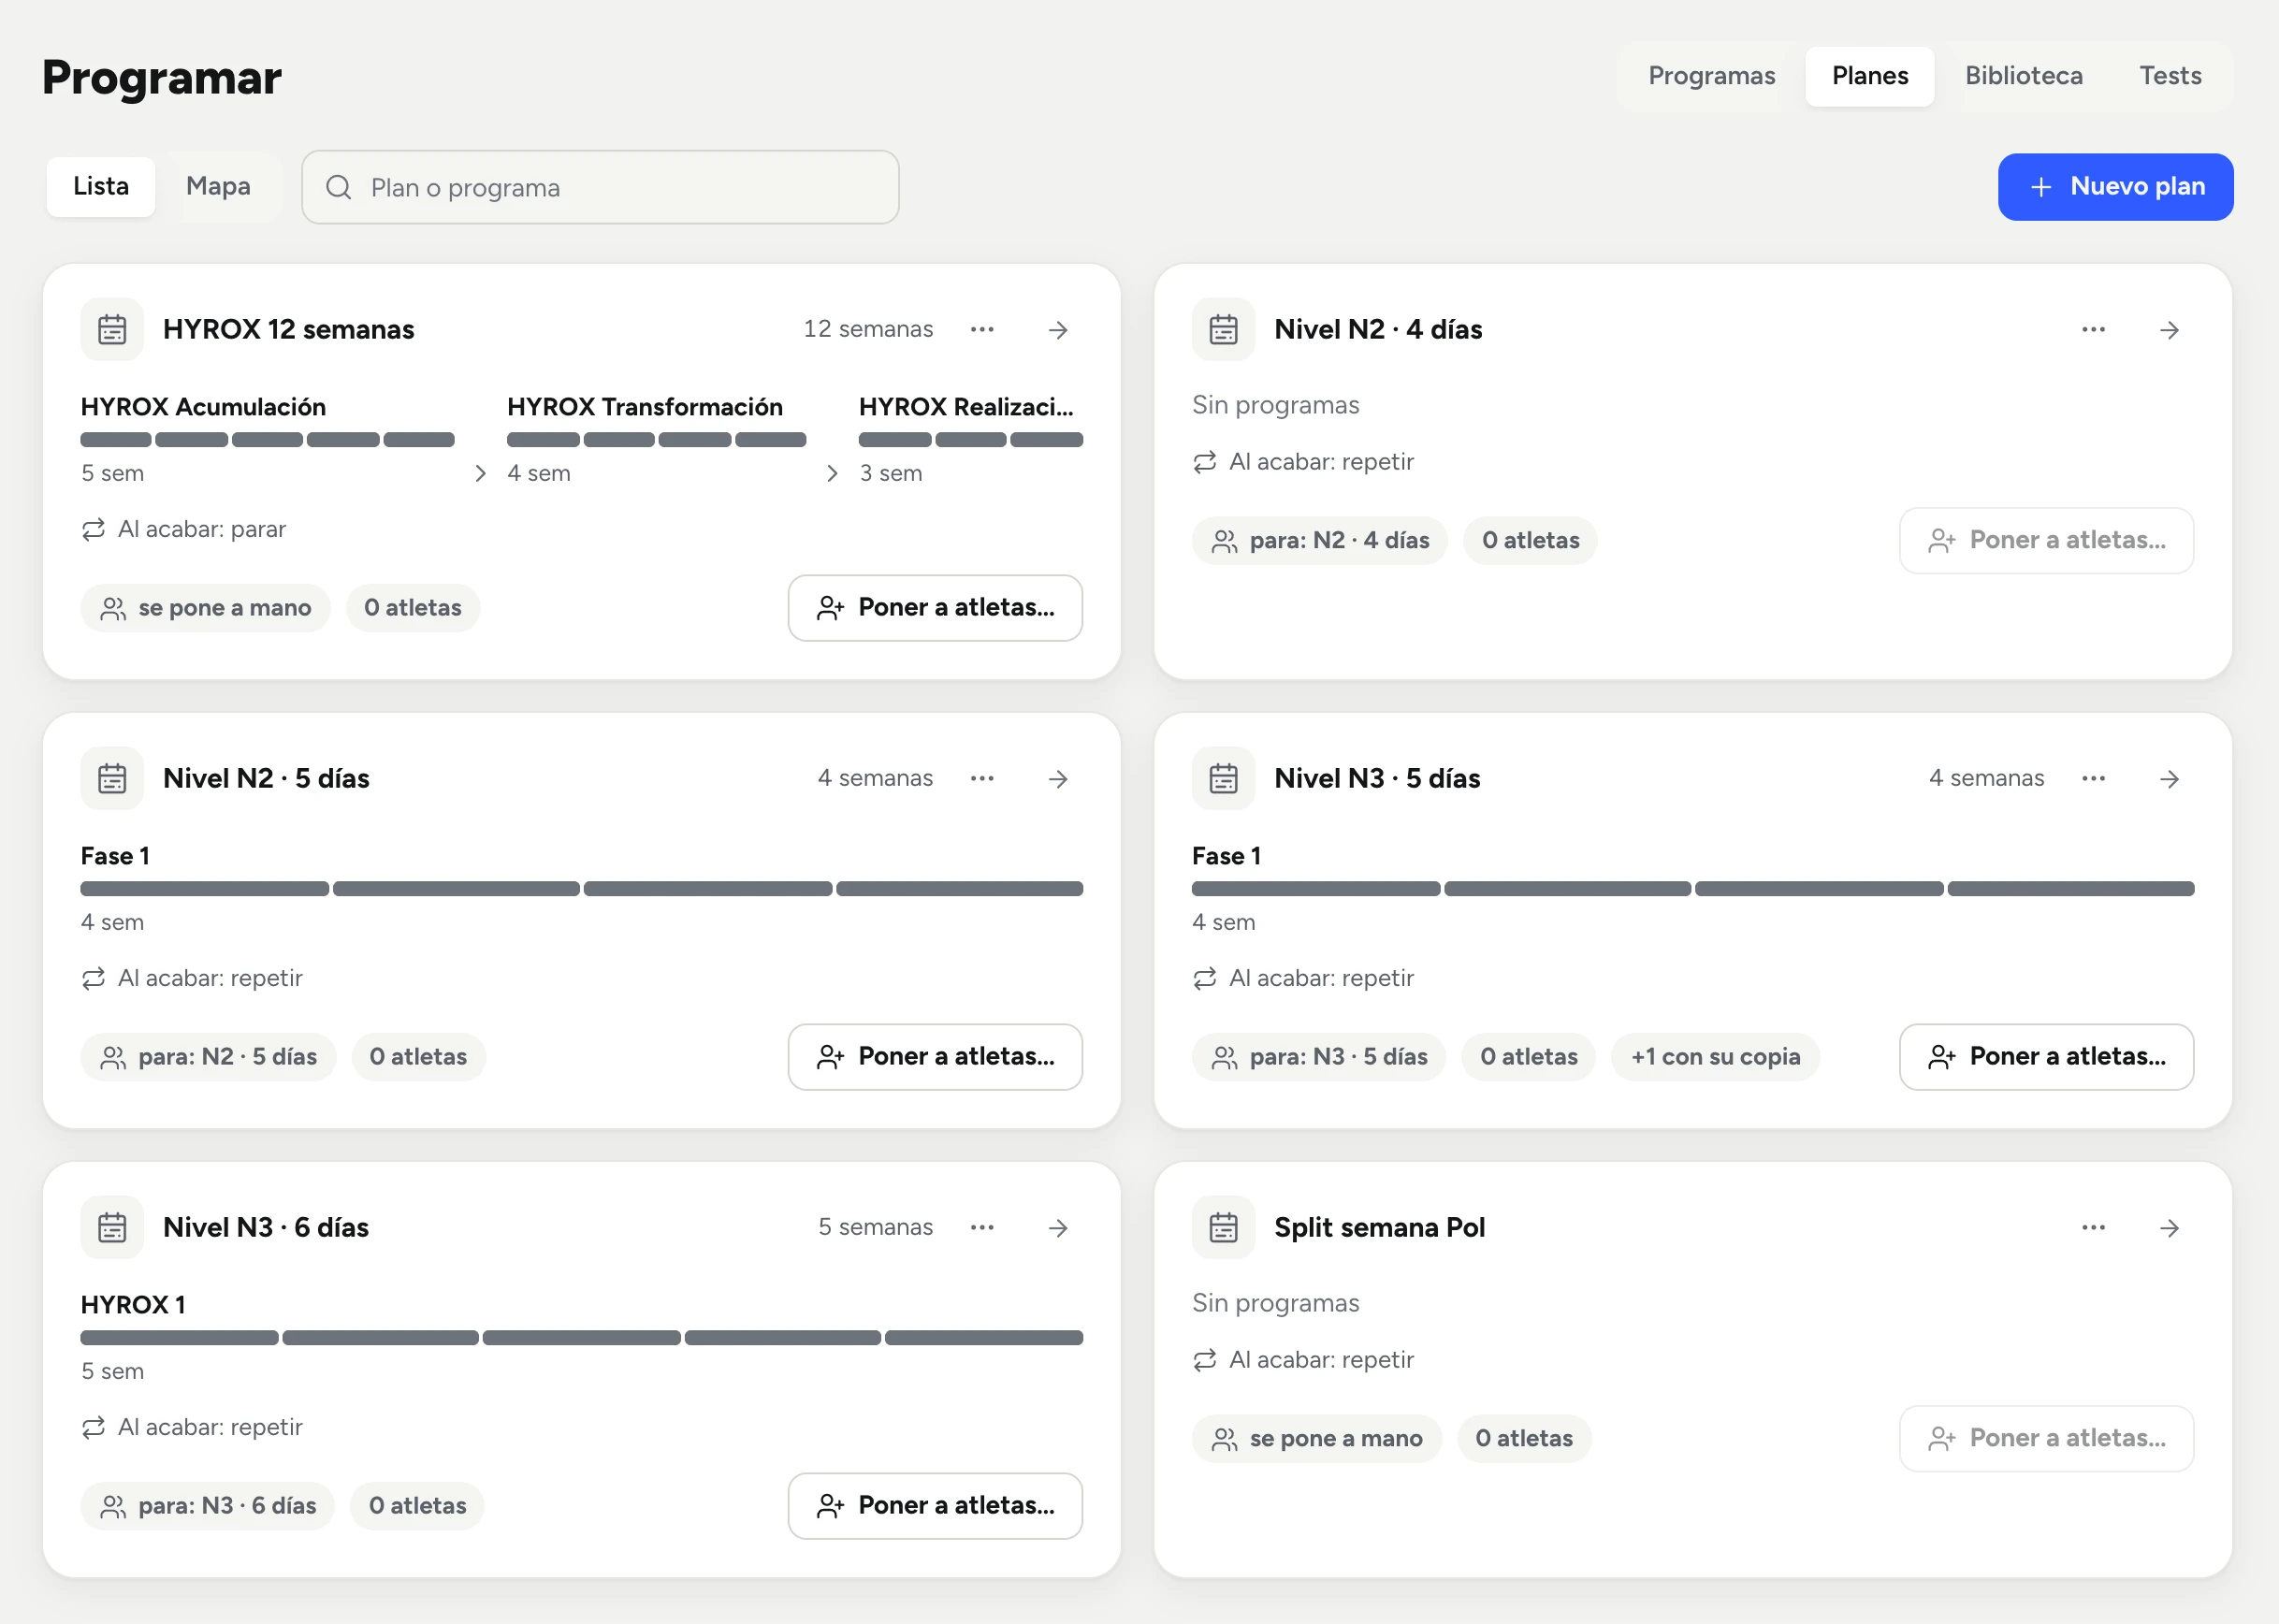Screen dimensions: 2279x1624
Task: Create a new plan with Nuevo plan
Action: coord(2115,187)
